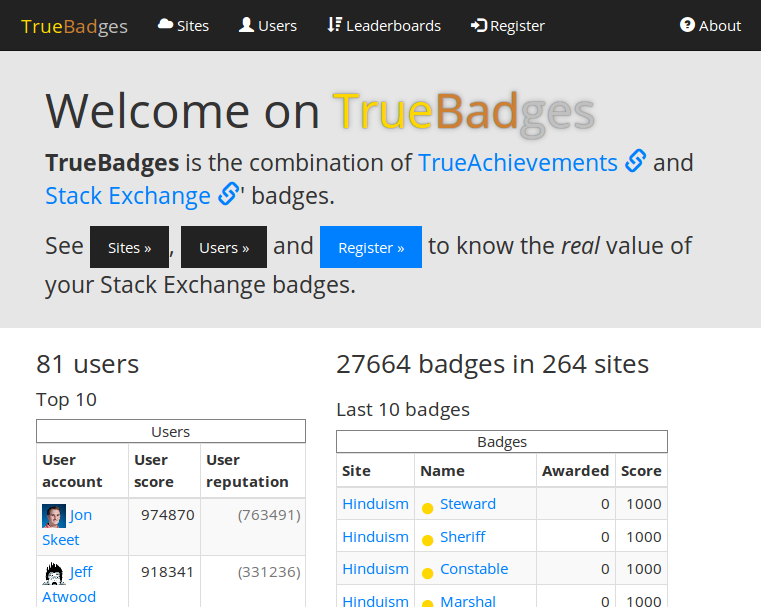Select the score 918341 cell

pyautogui.click(x=165, y=581)
